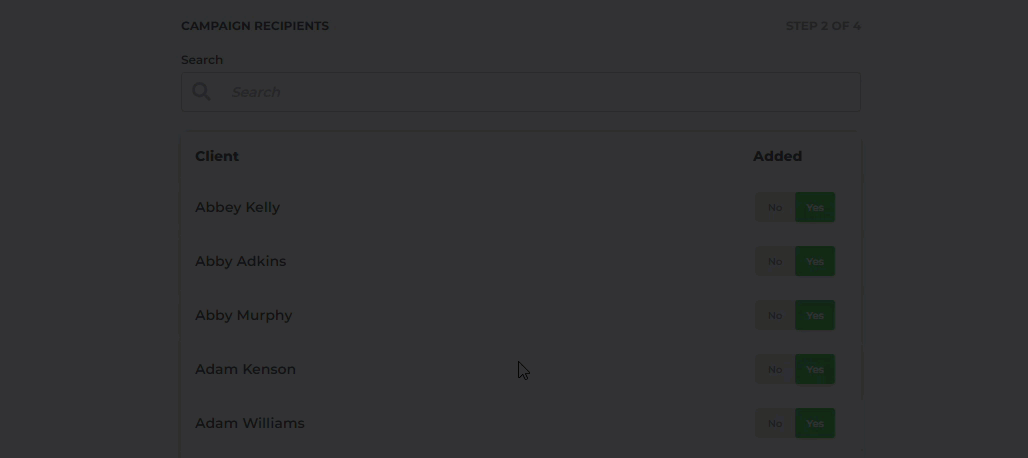Image resolution: width=1028 pixels, height=458 pixels.
Task: Focus the recipient Search input field
Action: pos(521,92)
